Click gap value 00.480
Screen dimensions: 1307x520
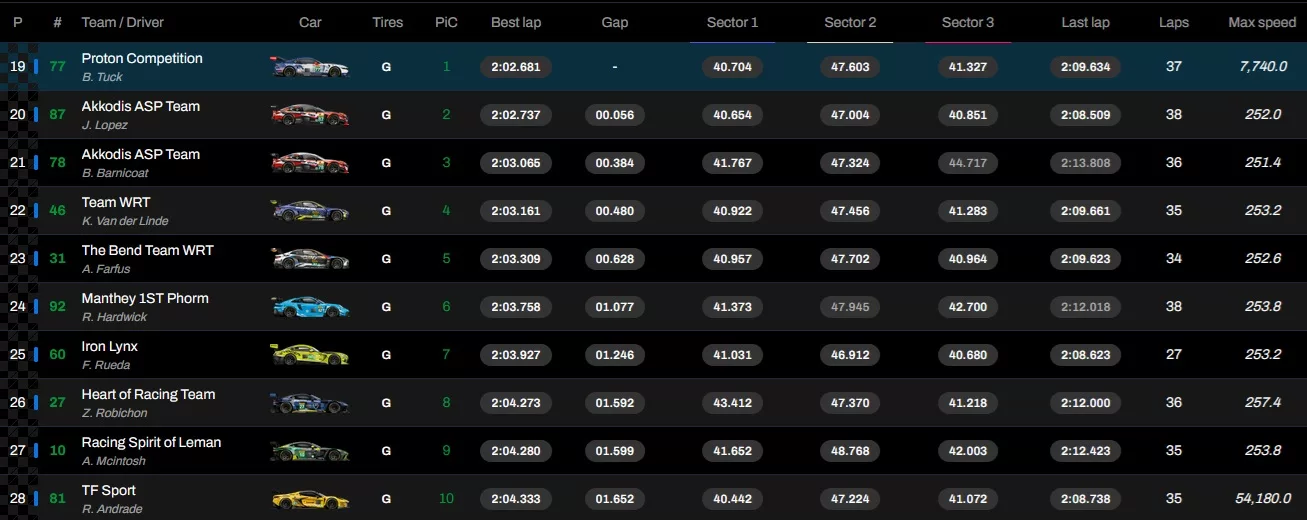[615, 211]
